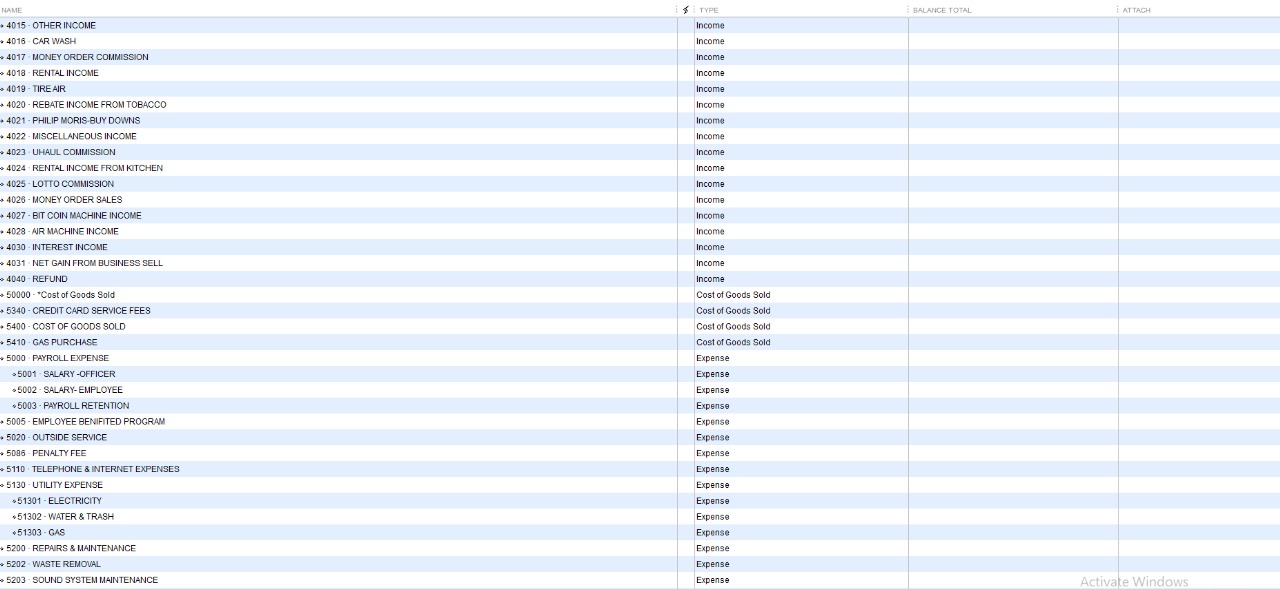The image size is (1280, 589).
Task: Select 5203 SOUND SYSTEM MAINTENANCE account
Action: coord(95,580)
